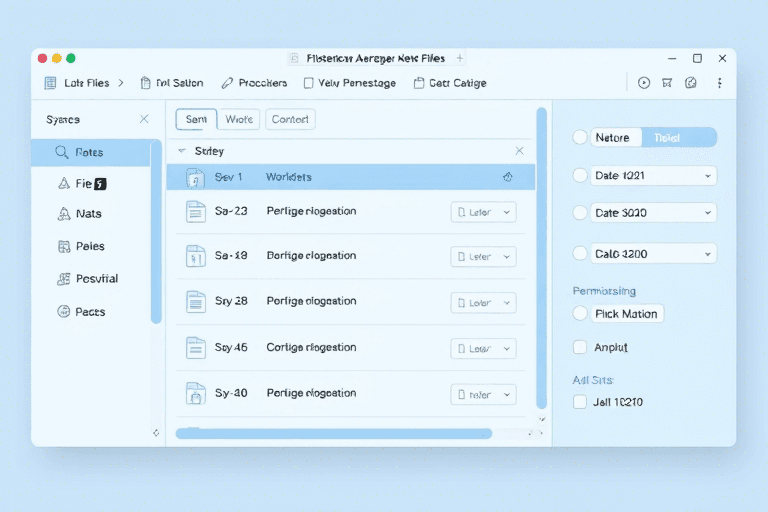The image size is (768, 512).
Task: Click the document icon in the Sa-23 row
Action: (x=196, y=211)
